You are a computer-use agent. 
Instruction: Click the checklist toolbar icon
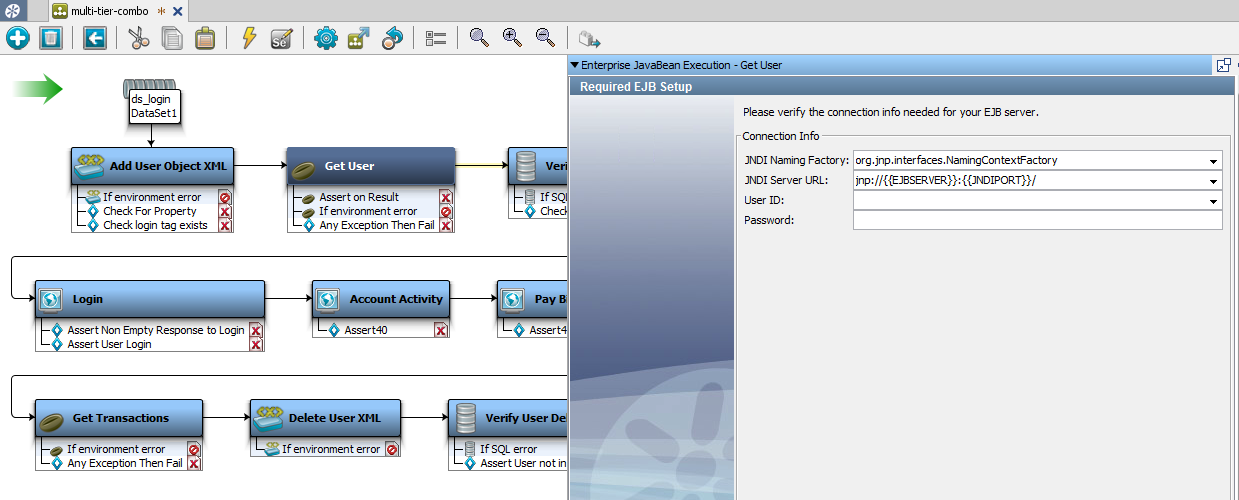click(435, 38)
